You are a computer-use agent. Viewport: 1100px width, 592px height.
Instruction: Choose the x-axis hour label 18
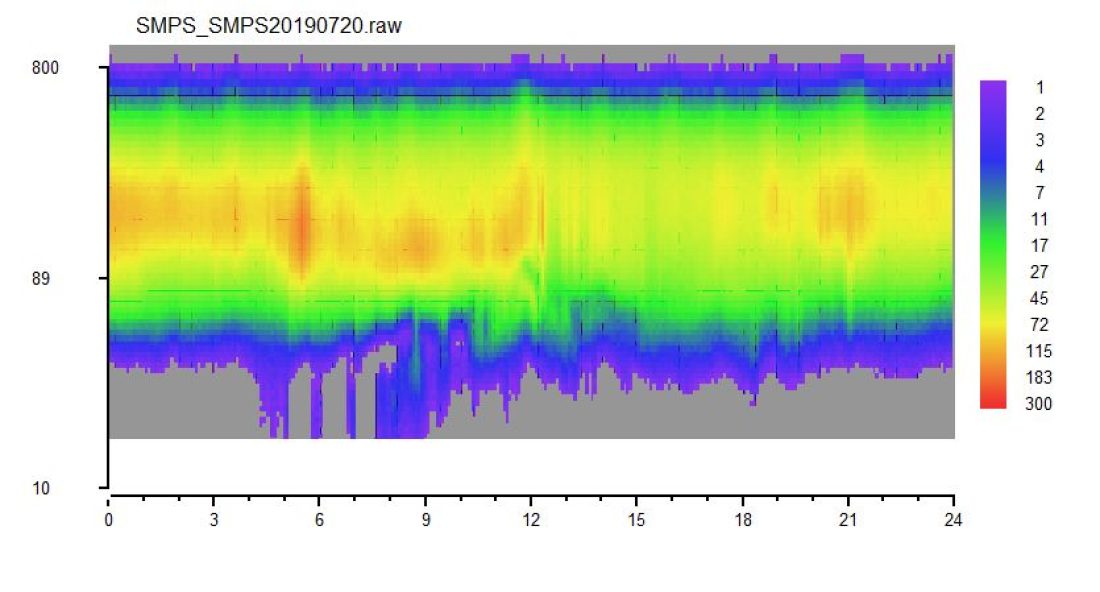click(743, 520)
